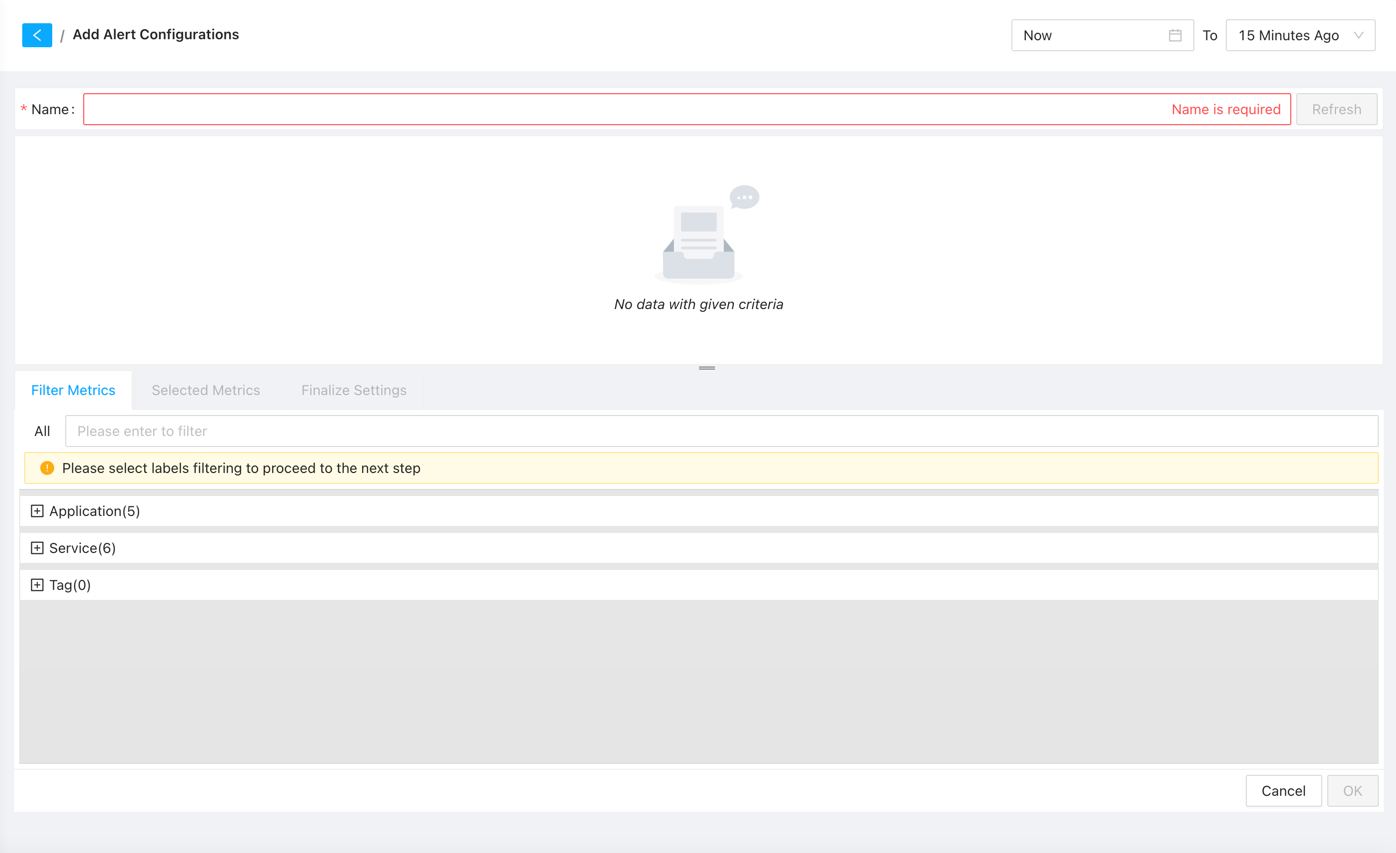This screenshot has width=1396, height=853.
Task: Expand the Tag(0) group plus icon
Action: coord(37,585)
